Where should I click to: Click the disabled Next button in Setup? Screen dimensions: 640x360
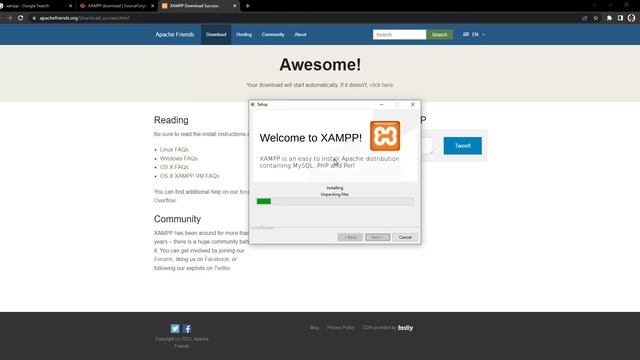point(378,237)
